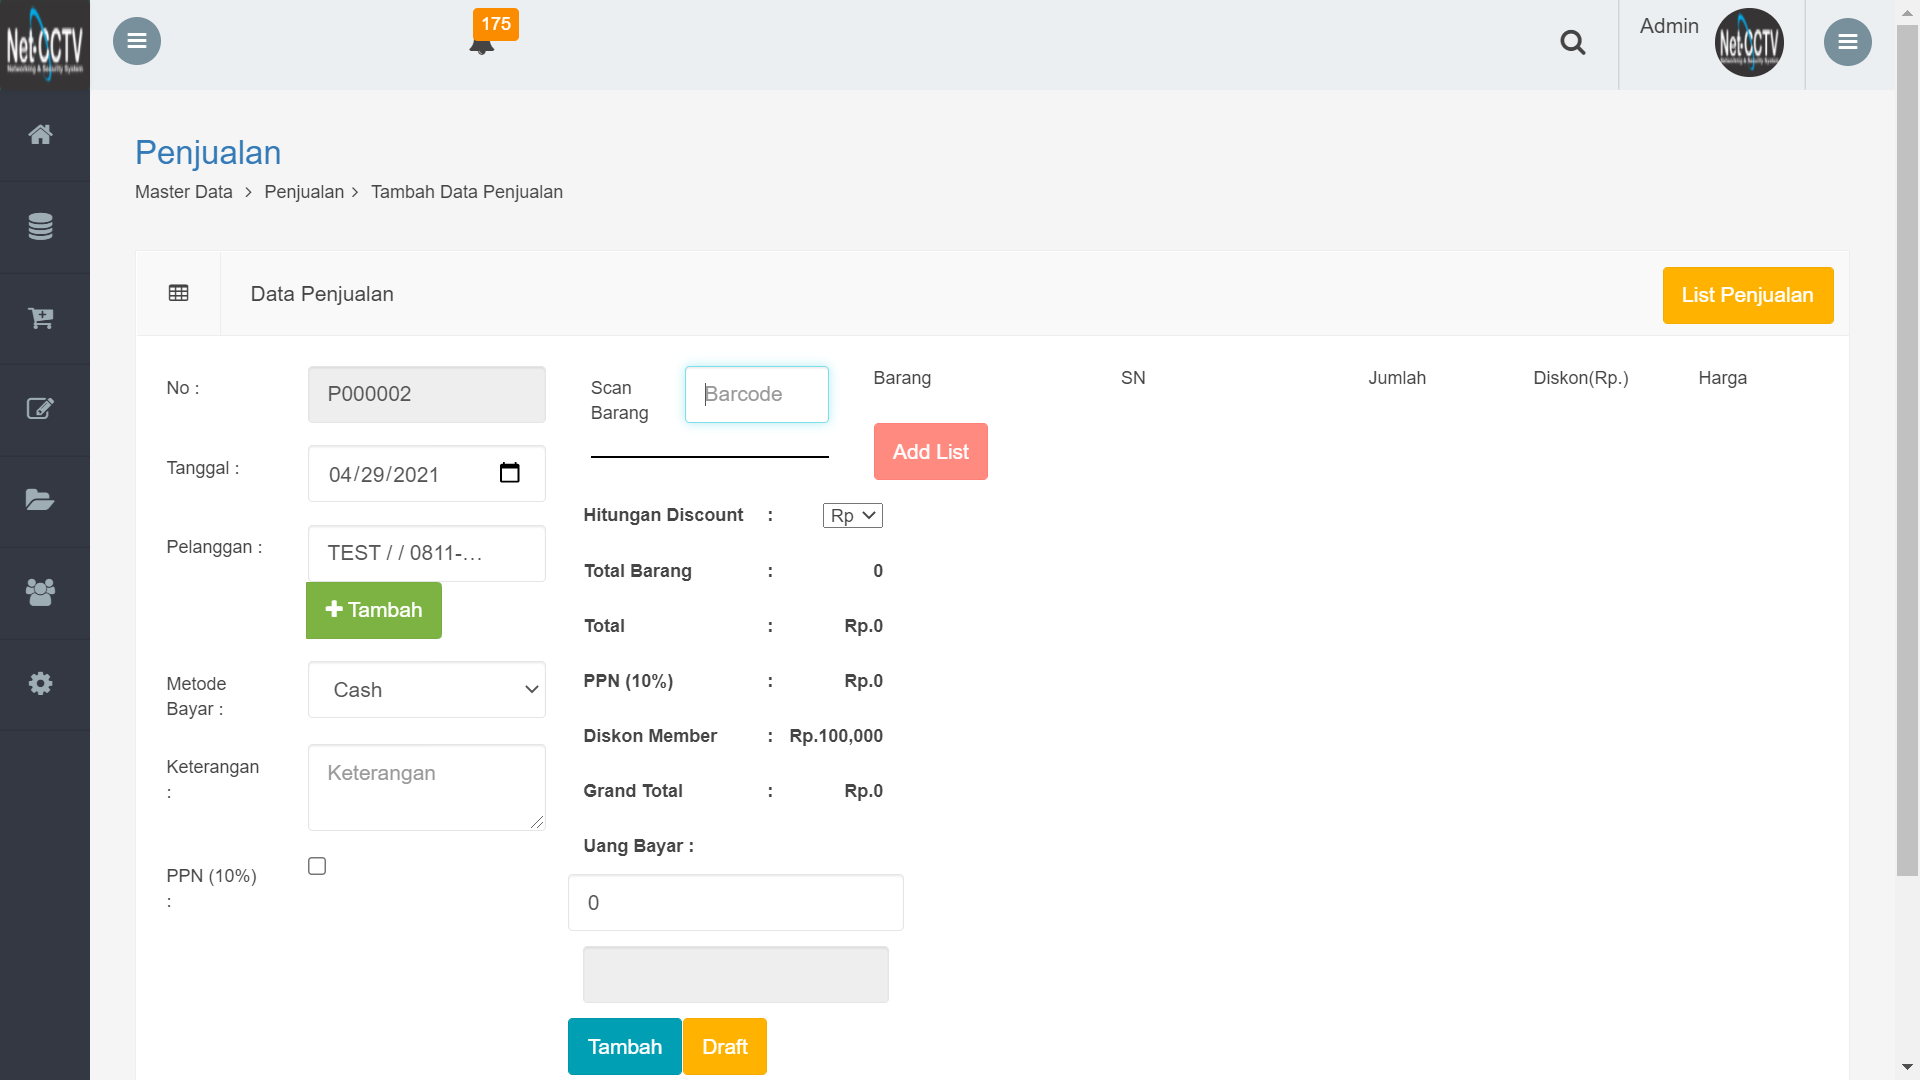Enable the PPN (10%) checkbox

(317, 866)
